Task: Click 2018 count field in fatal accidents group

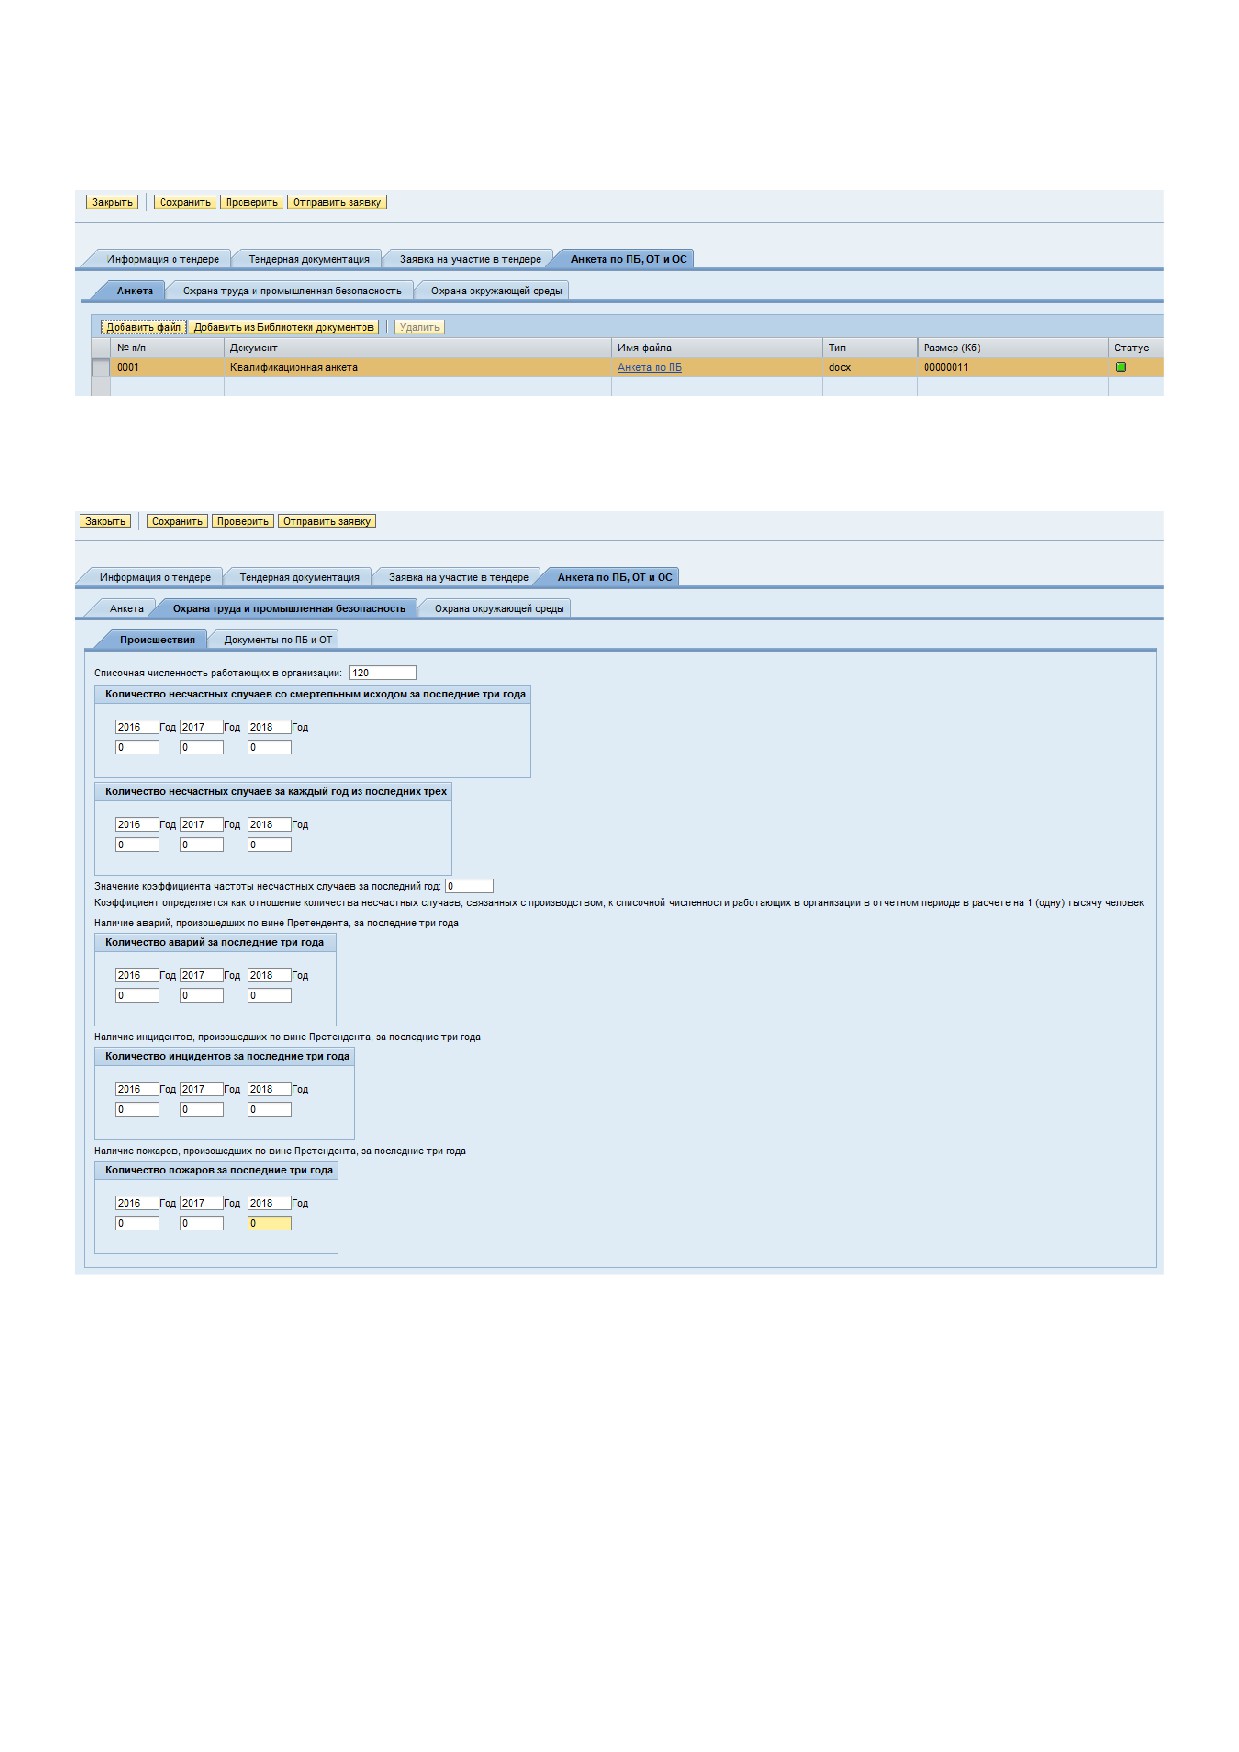Action: pyautogui.click(x=270, y=747)
